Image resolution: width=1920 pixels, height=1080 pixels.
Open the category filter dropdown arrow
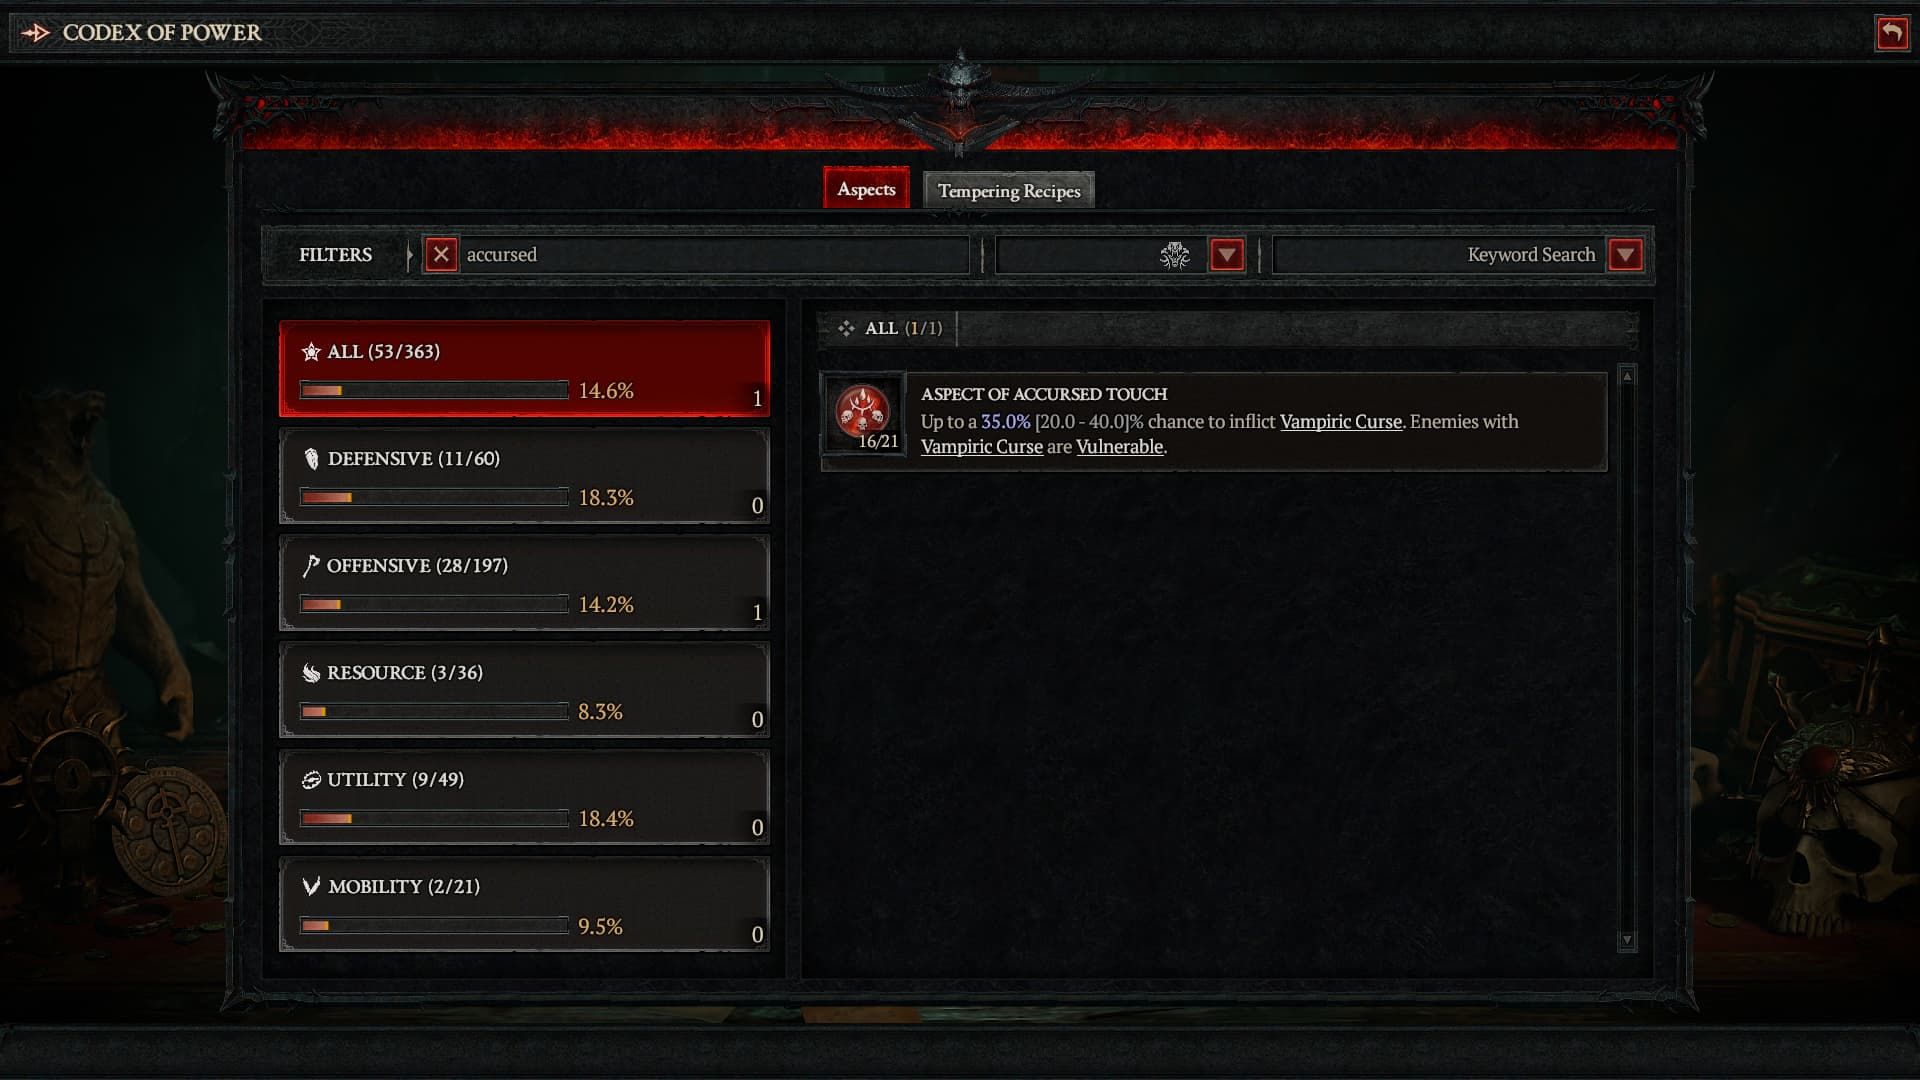click(x=1224, y=253)
